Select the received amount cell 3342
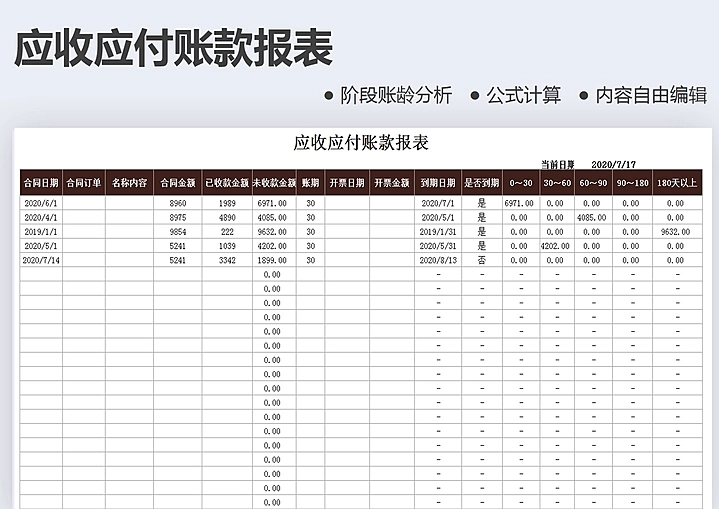Viewport: 719px width, 509px height. [227, 260]
